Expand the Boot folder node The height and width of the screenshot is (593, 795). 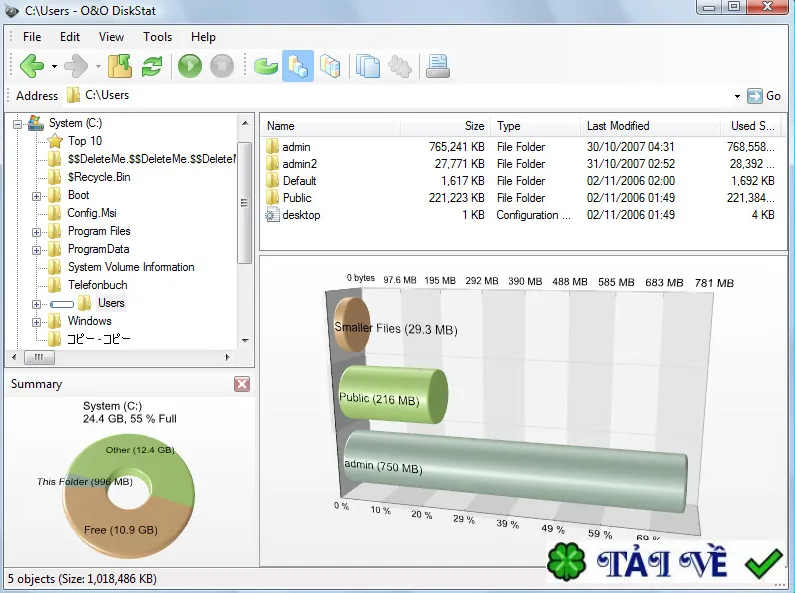point(37,196)
